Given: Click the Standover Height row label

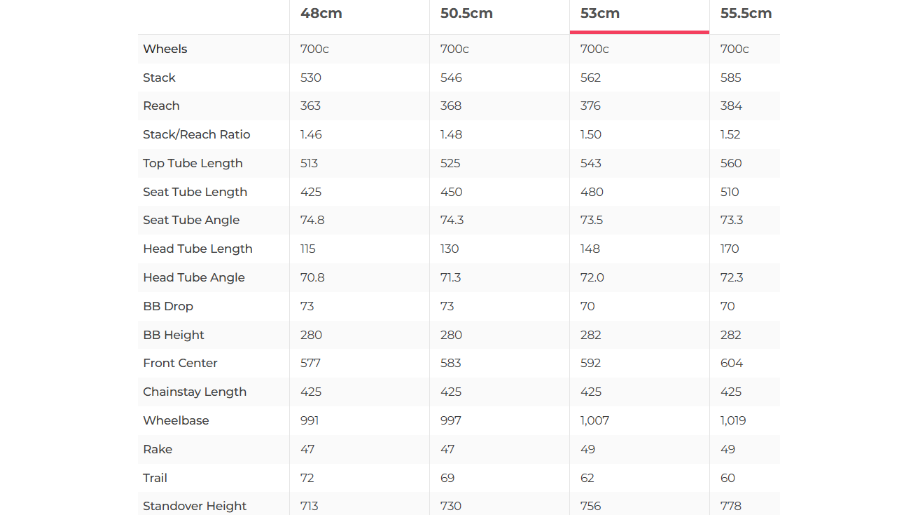Looking at the screenshot, I should pyautogui.click(x=194, y=506).
